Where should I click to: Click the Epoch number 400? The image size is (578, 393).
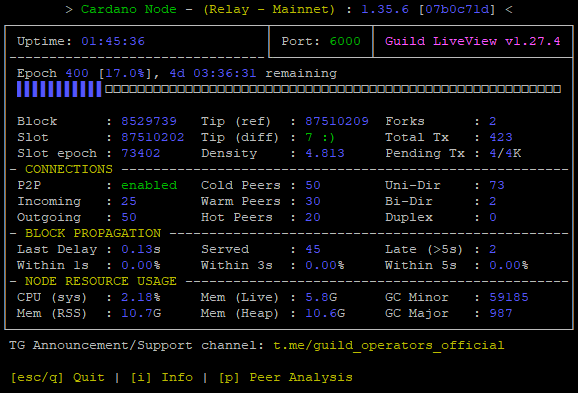pyautogui.click(x=77, y=73)
